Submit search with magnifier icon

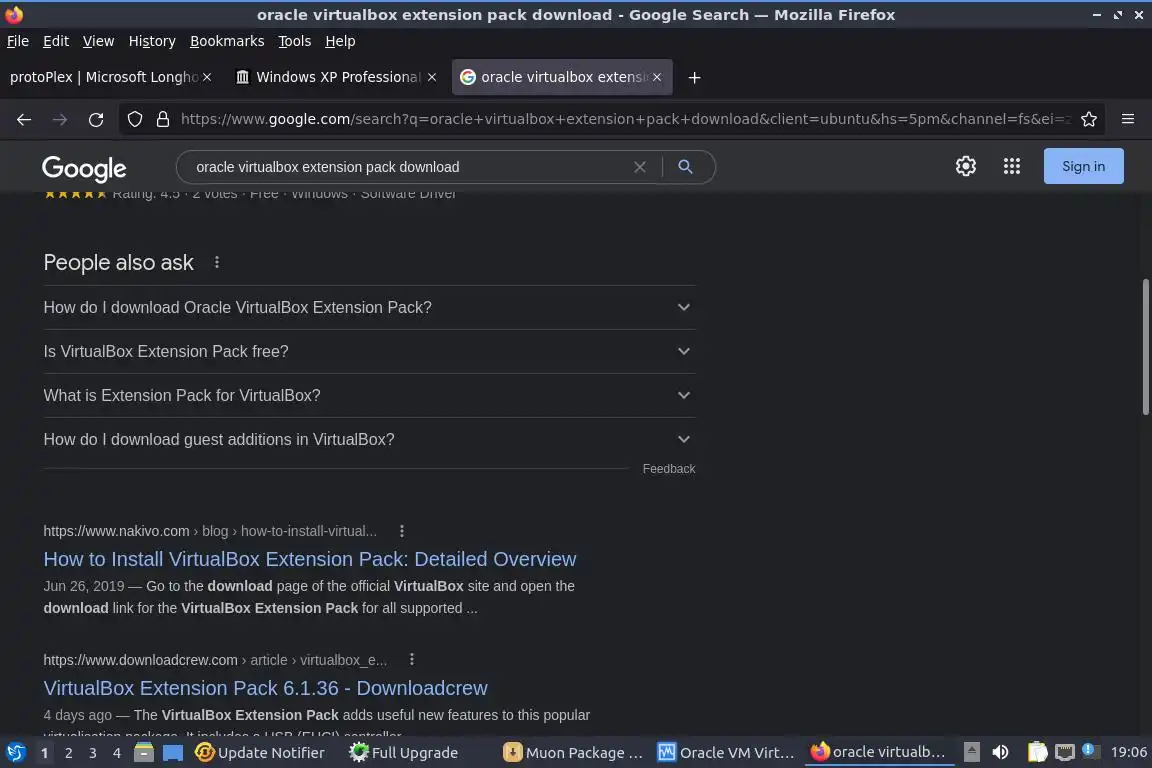685,167
